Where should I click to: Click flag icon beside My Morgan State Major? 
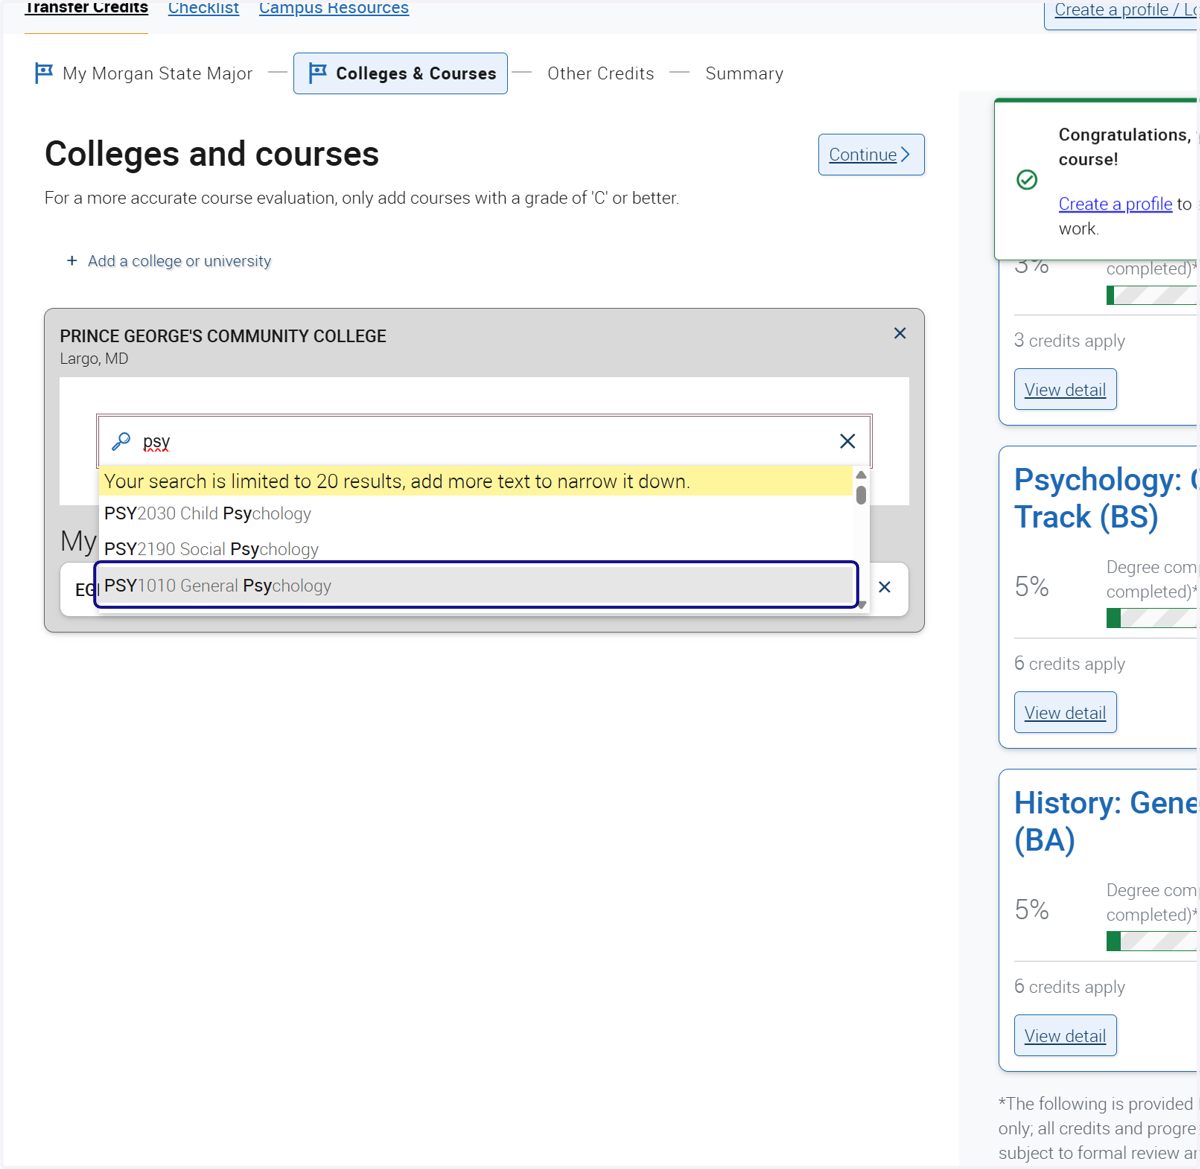point(44,73)
